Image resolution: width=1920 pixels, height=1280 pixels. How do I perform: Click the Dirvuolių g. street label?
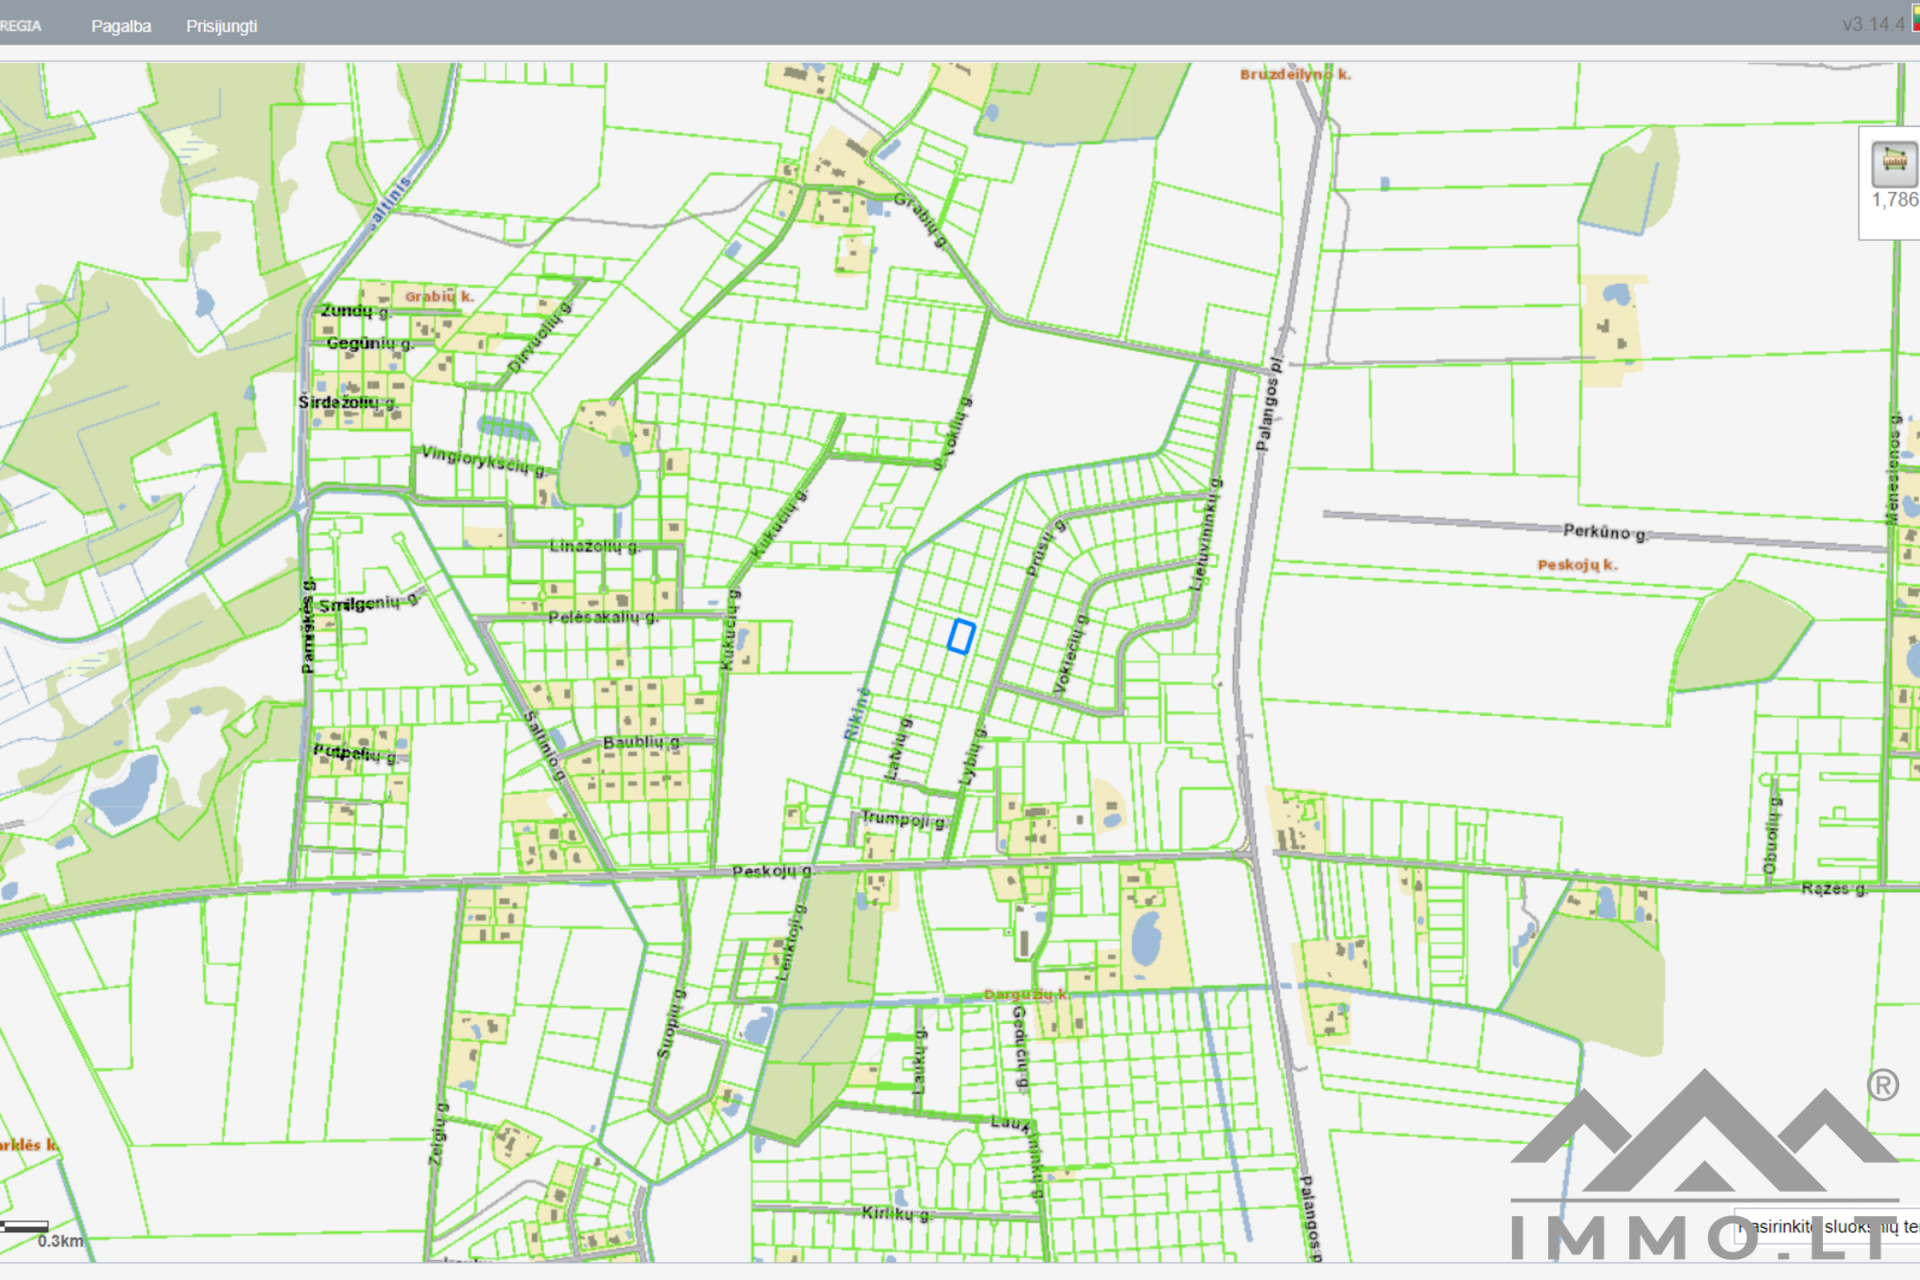539,337
